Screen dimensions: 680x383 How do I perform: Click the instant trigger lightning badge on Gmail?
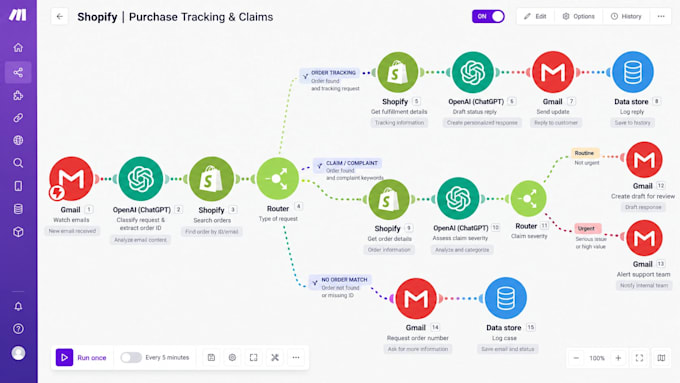[57, 193]
